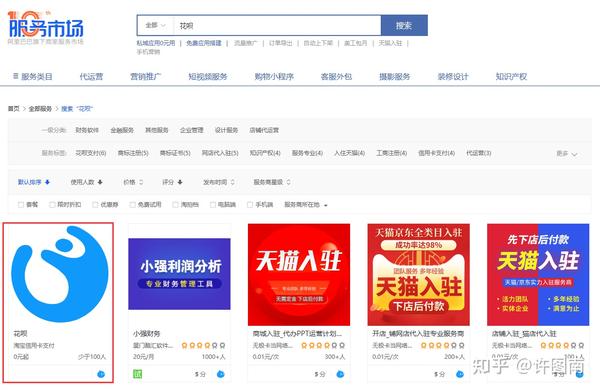The width and height of the screenshot is (600, 390).
Task: Filter by 金融服务 category
Action: [x=122, y=130]
